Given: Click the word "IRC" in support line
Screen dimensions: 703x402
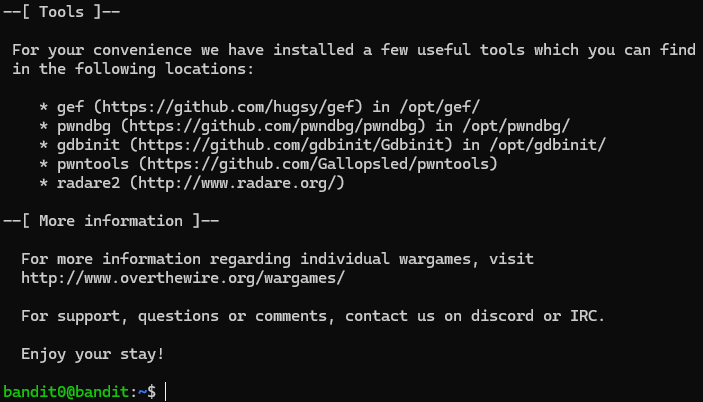Looking at the screenshot, I should tap(587, 316).
